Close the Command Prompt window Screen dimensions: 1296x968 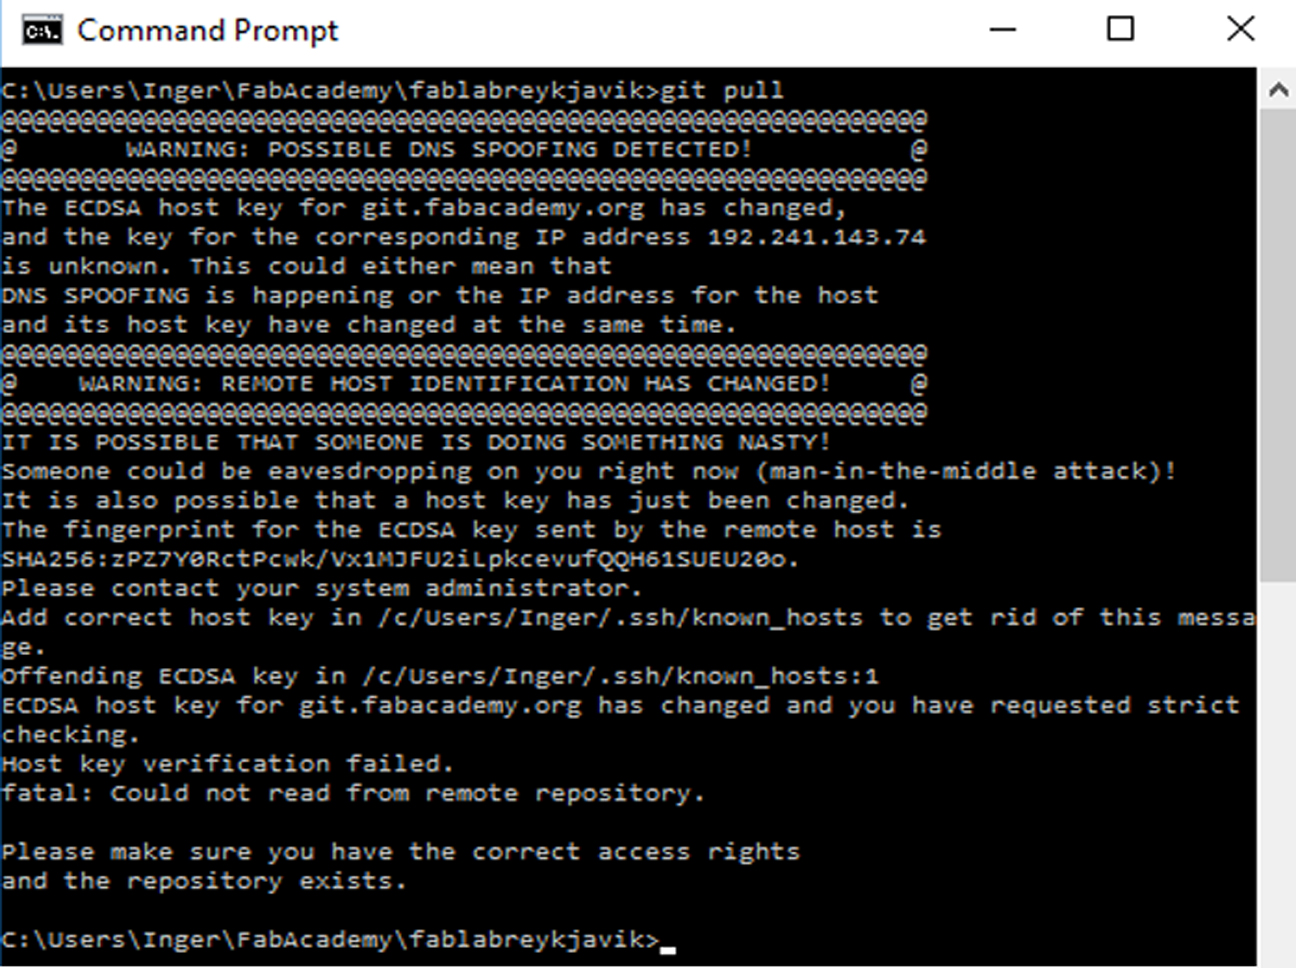point(1240,29)
